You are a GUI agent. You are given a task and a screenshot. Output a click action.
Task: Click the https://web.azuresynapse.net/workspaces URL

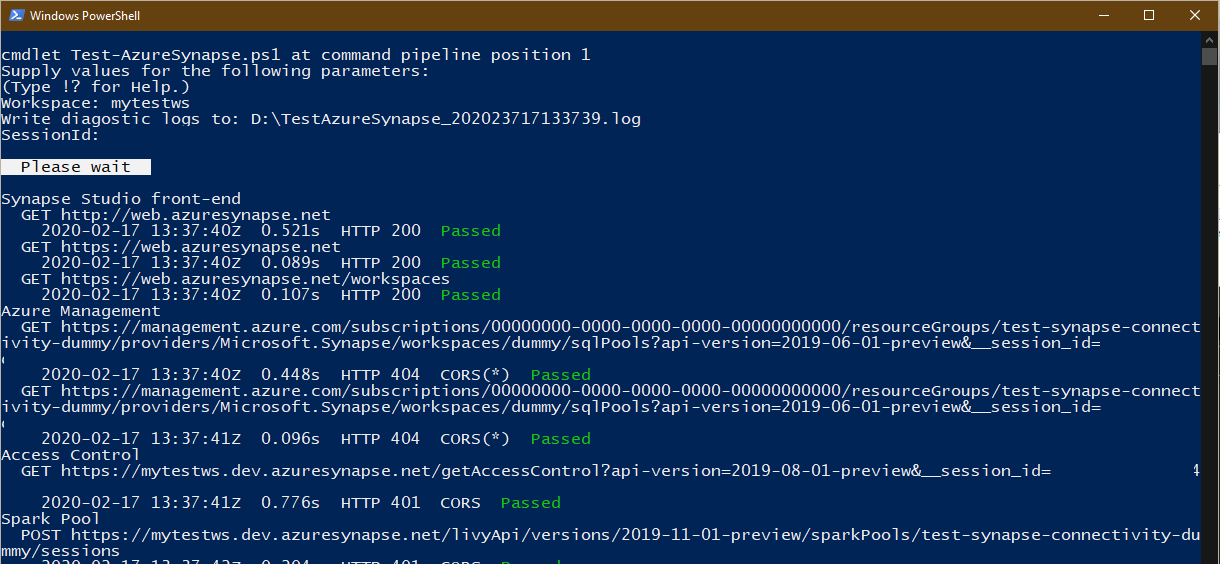[255, 279]
